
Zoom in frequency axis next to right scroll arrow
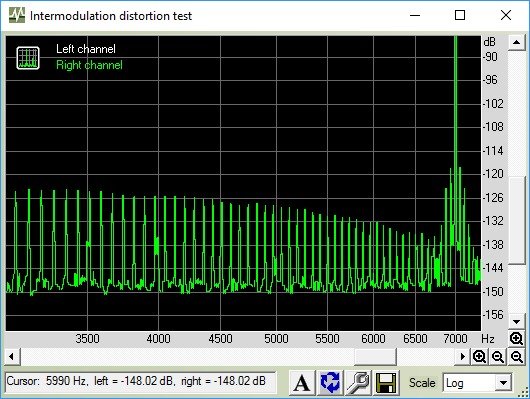click(480, 356)
